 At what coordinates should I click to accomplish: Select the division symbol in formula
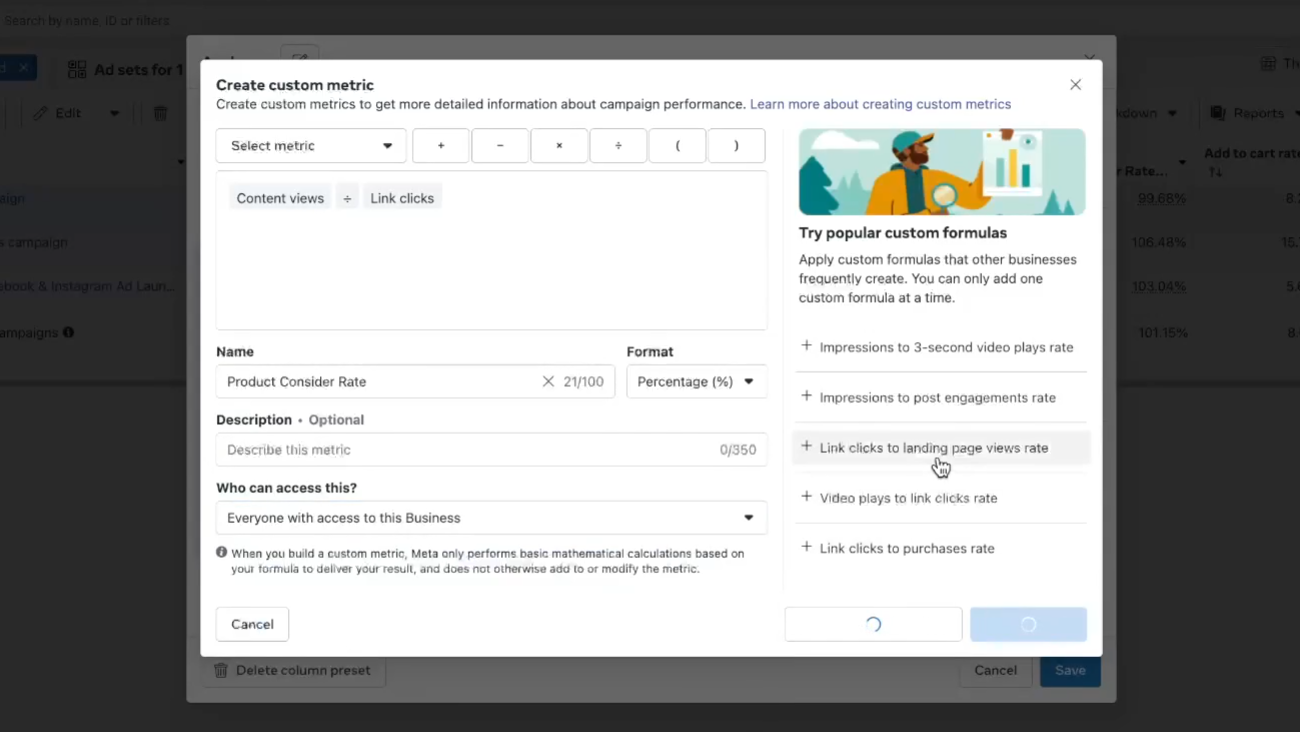347,198
